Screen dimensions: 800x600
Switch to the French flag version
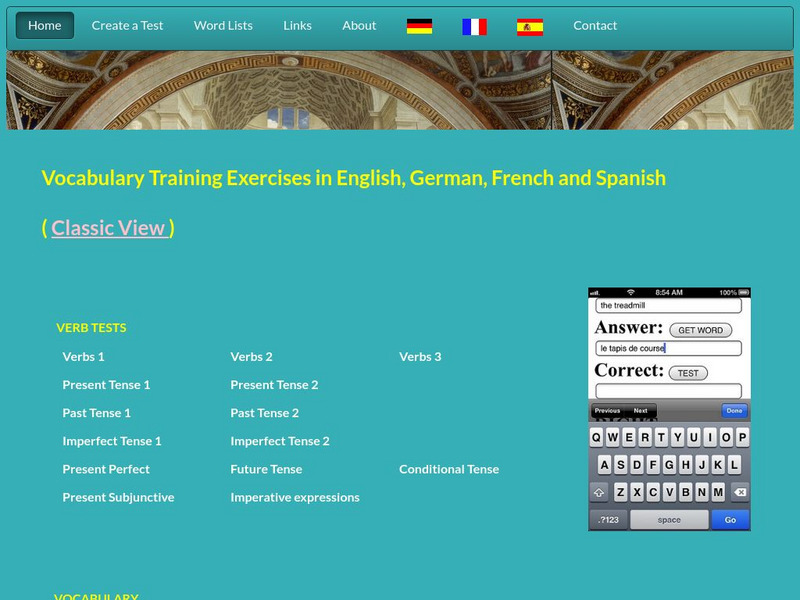click(474, 27)
